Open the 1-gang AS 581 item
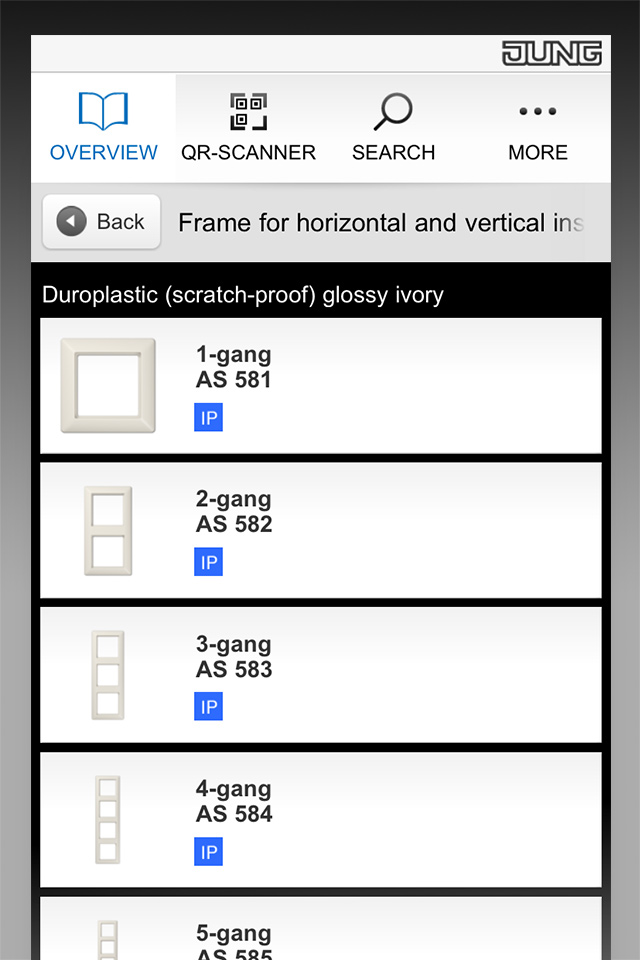 tap(321, 386)
